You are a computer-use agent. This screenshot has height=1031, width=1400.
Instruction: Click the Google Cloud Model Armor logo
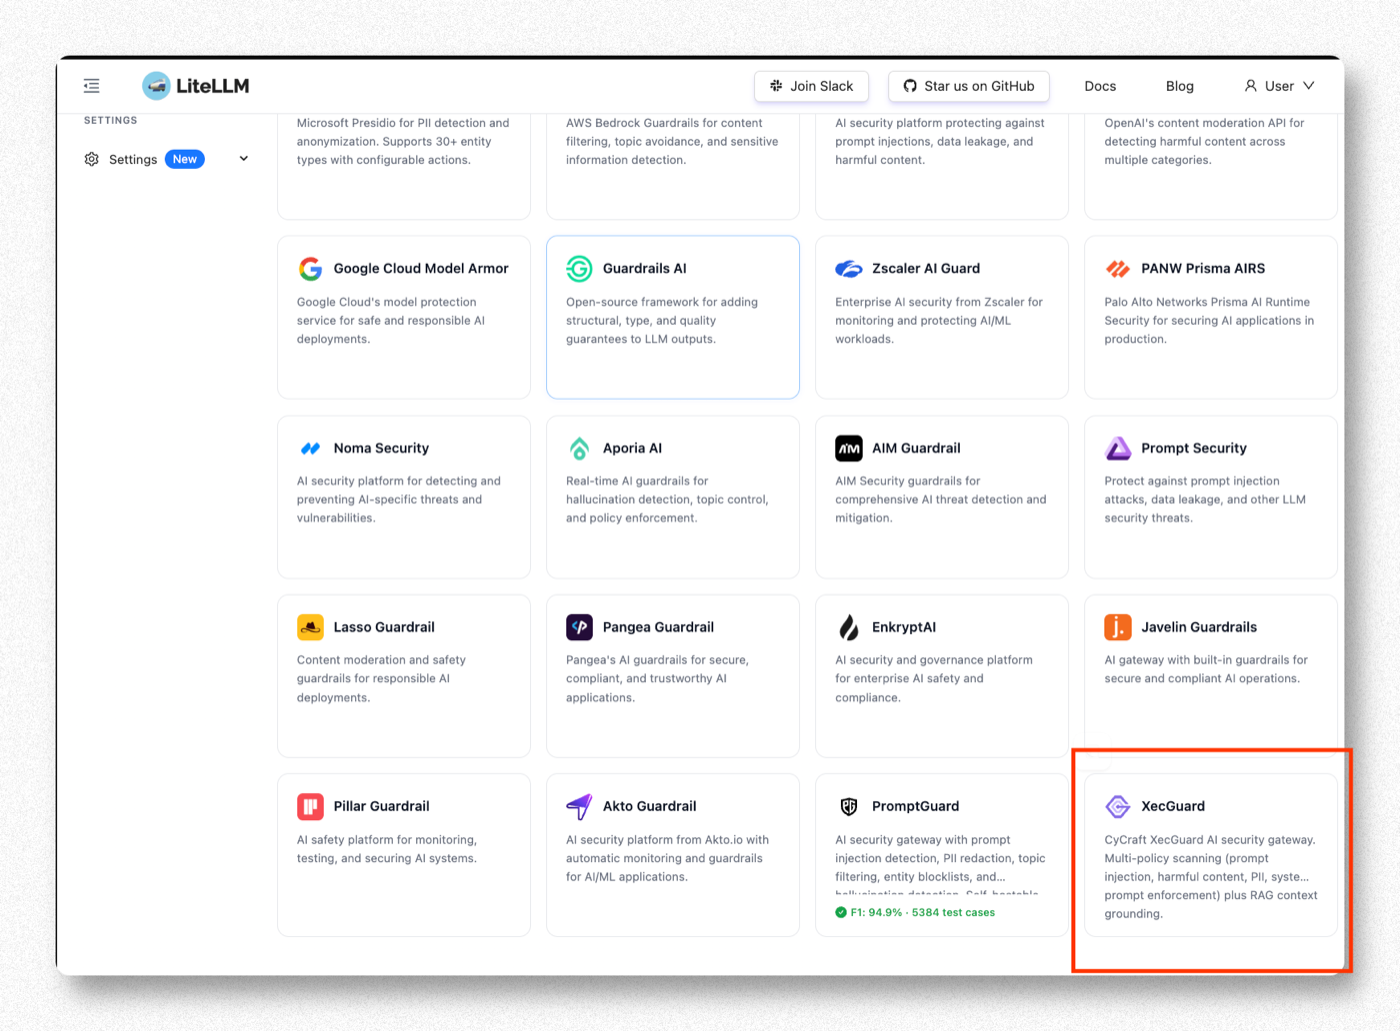(310, 269)
